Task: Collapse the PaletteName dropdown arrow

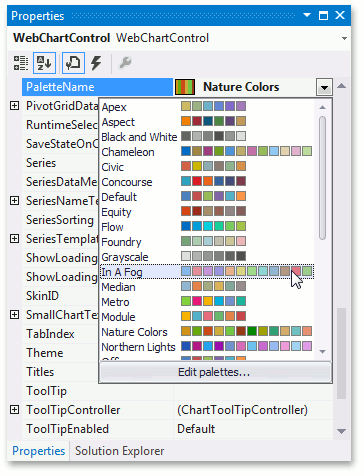Action: click(324, 88)
